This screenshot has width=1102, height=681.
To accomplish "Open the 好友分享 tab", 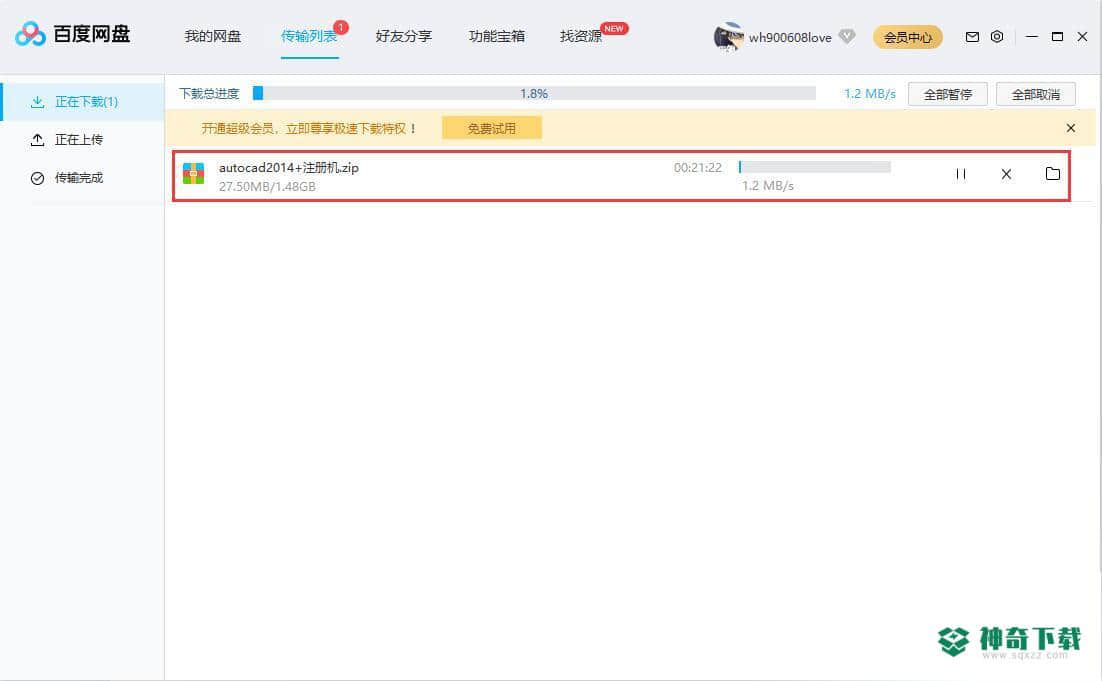I will (x=403, y=36).
